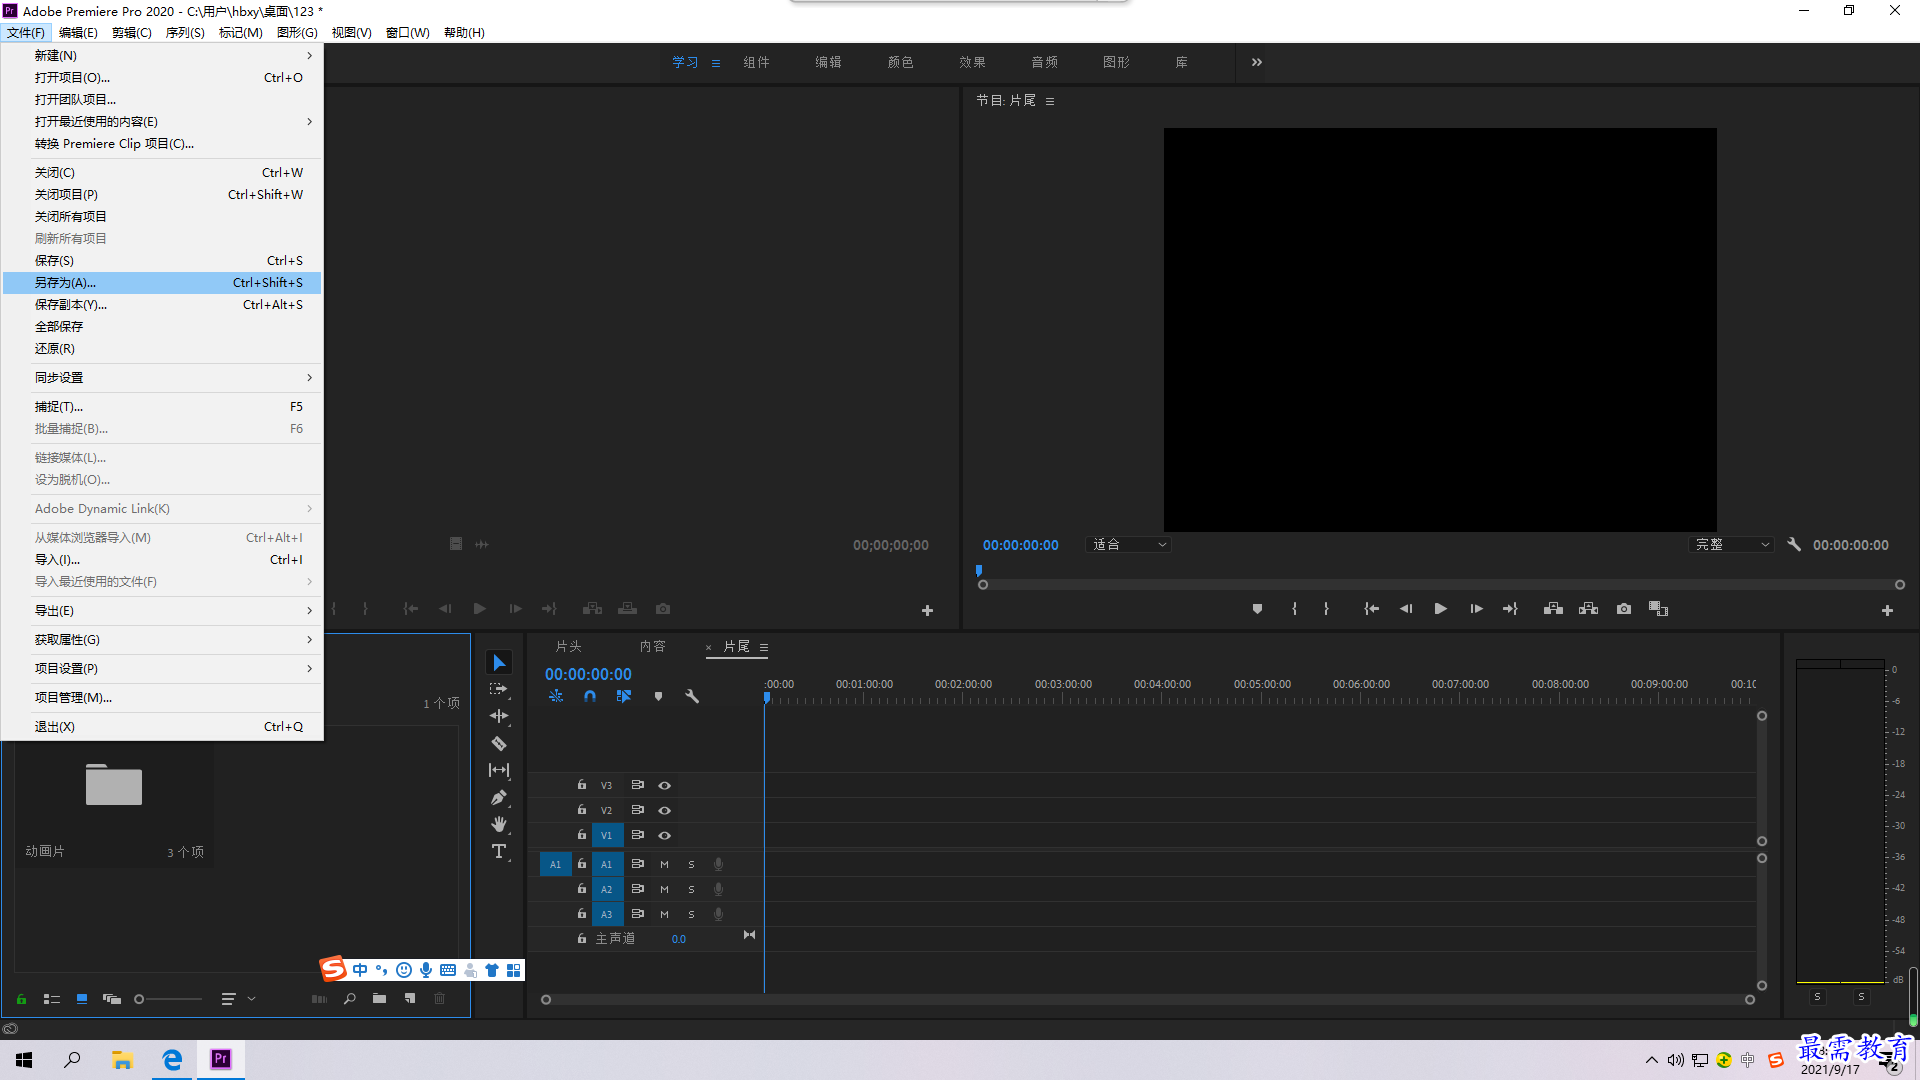Solo audio track A2
Viewport: 1920px width, 1080px height.
pyautogui.click(x=691, y=889)
